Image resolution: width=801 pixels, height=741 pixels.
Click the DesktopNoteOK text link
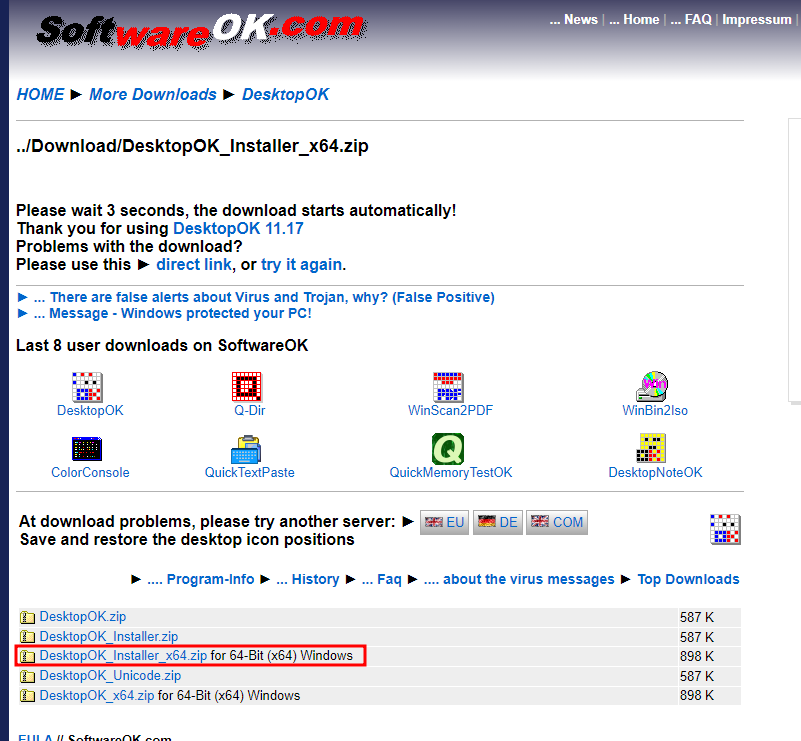tap(655, 472)
